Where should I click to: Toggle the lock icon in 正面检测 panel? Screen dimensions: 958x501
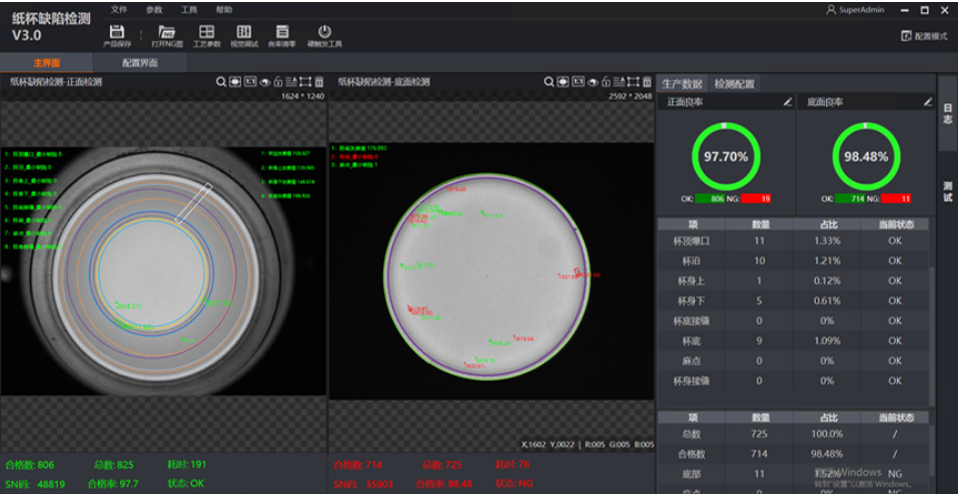[277, 82]
